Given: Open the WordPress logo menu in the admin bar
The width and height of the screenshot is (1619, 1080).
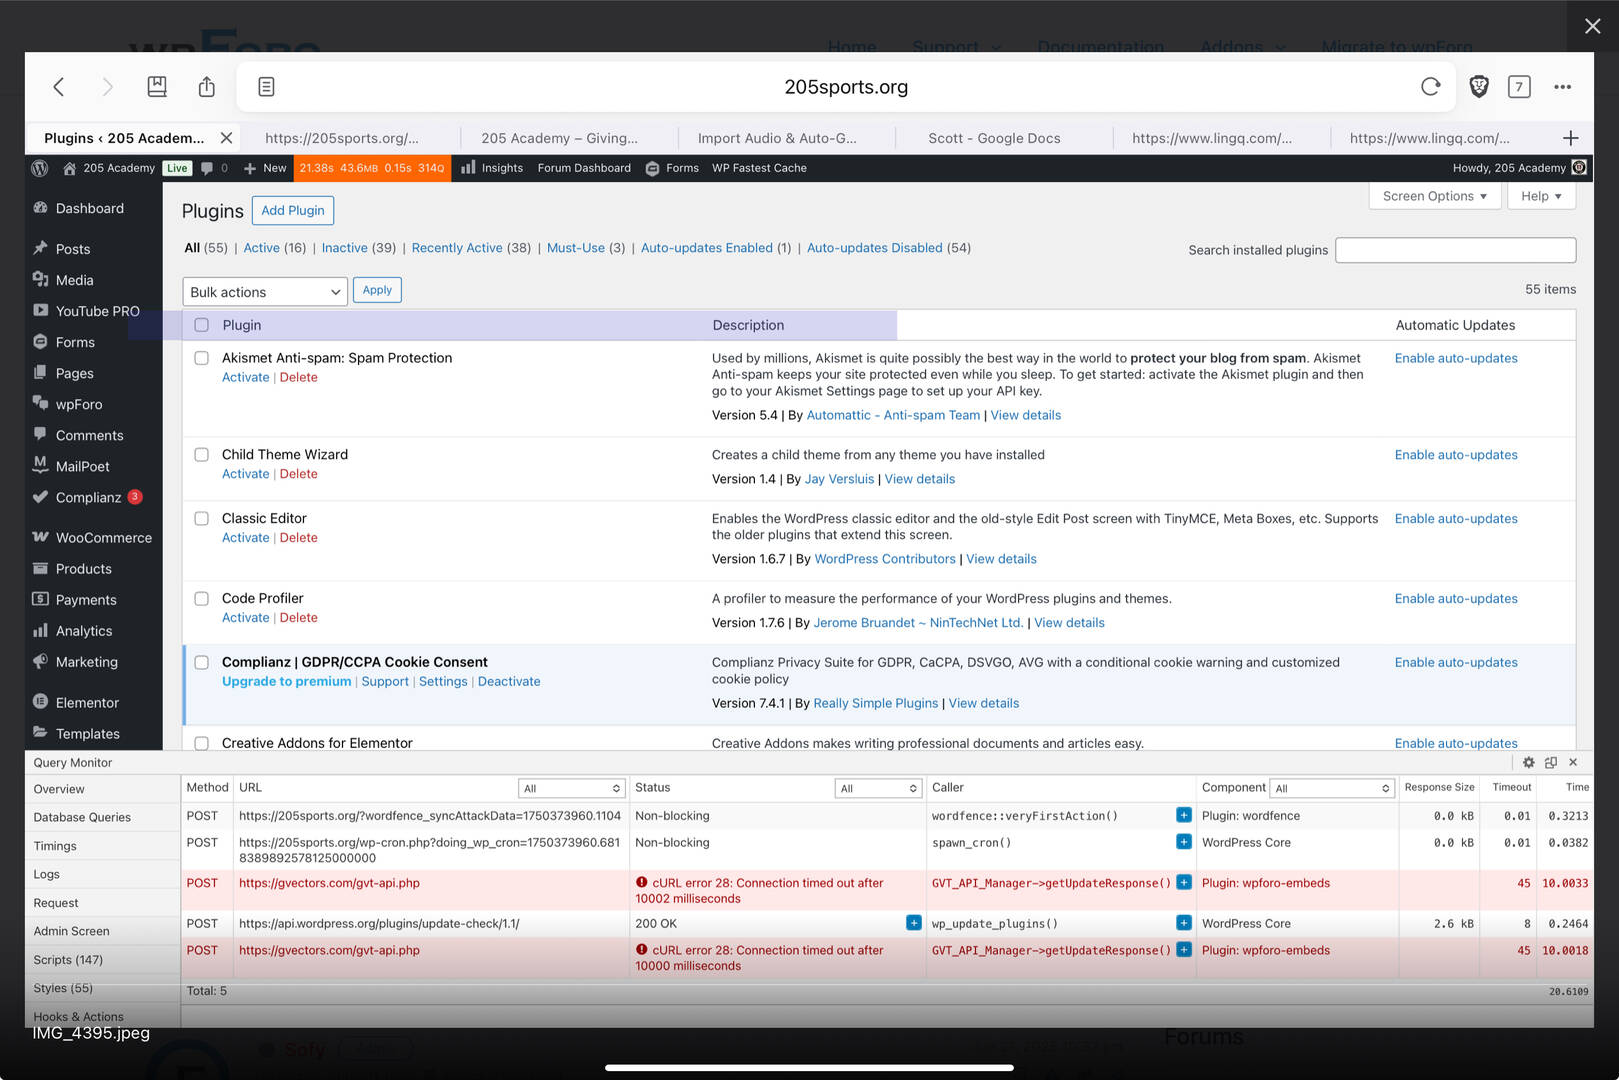Looking at the screenshot, I should click(x=40, y=168).
